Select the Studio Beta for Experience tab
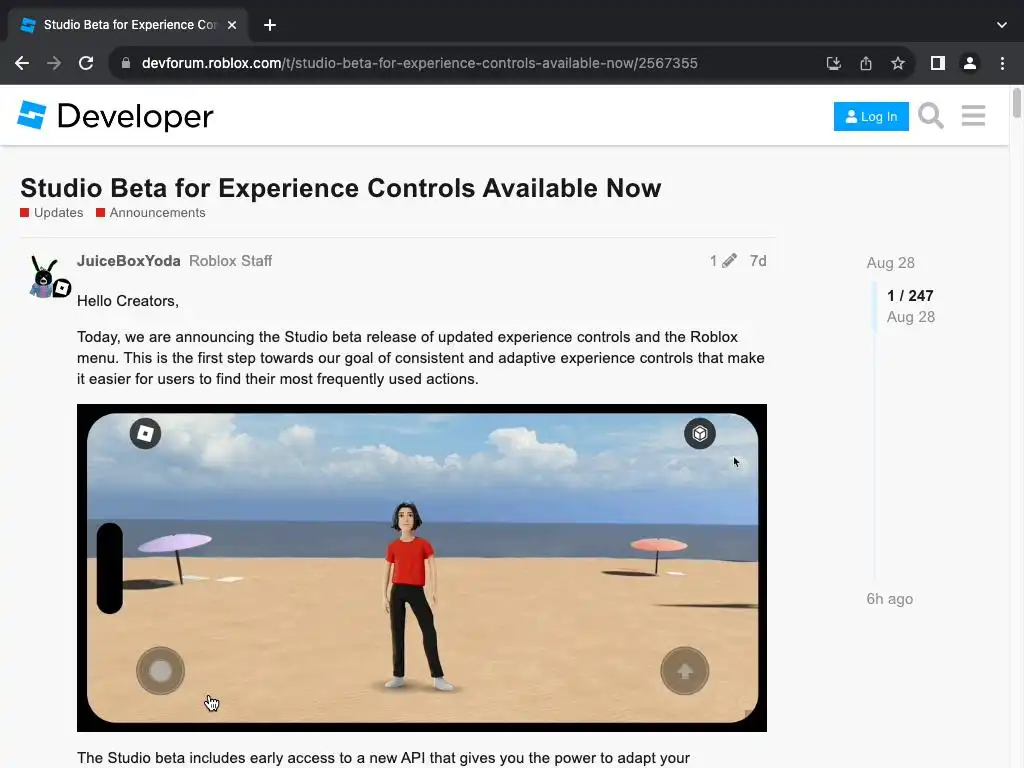1024x768 pixels. (x=128, y=25)
